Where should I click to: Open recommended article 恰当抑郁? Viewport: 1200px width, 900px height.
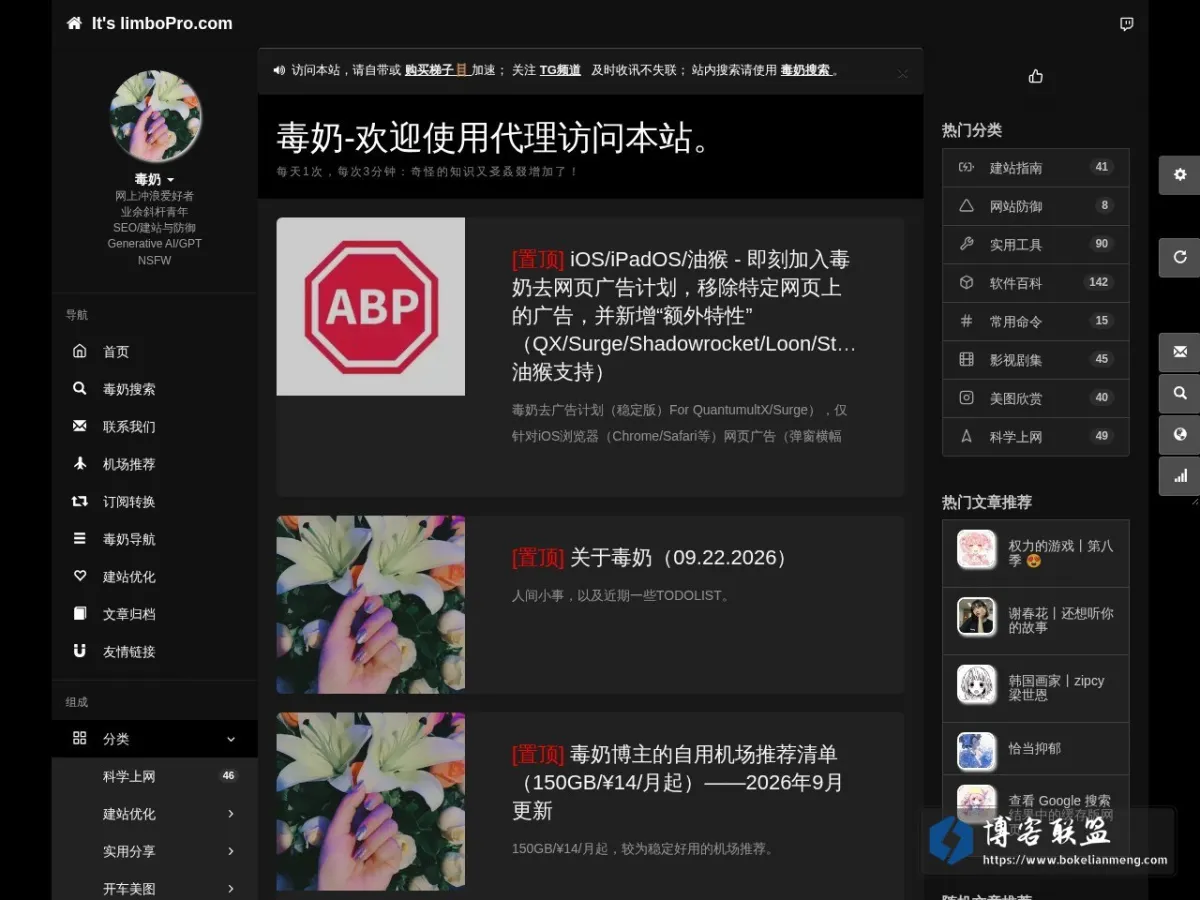1035,749
